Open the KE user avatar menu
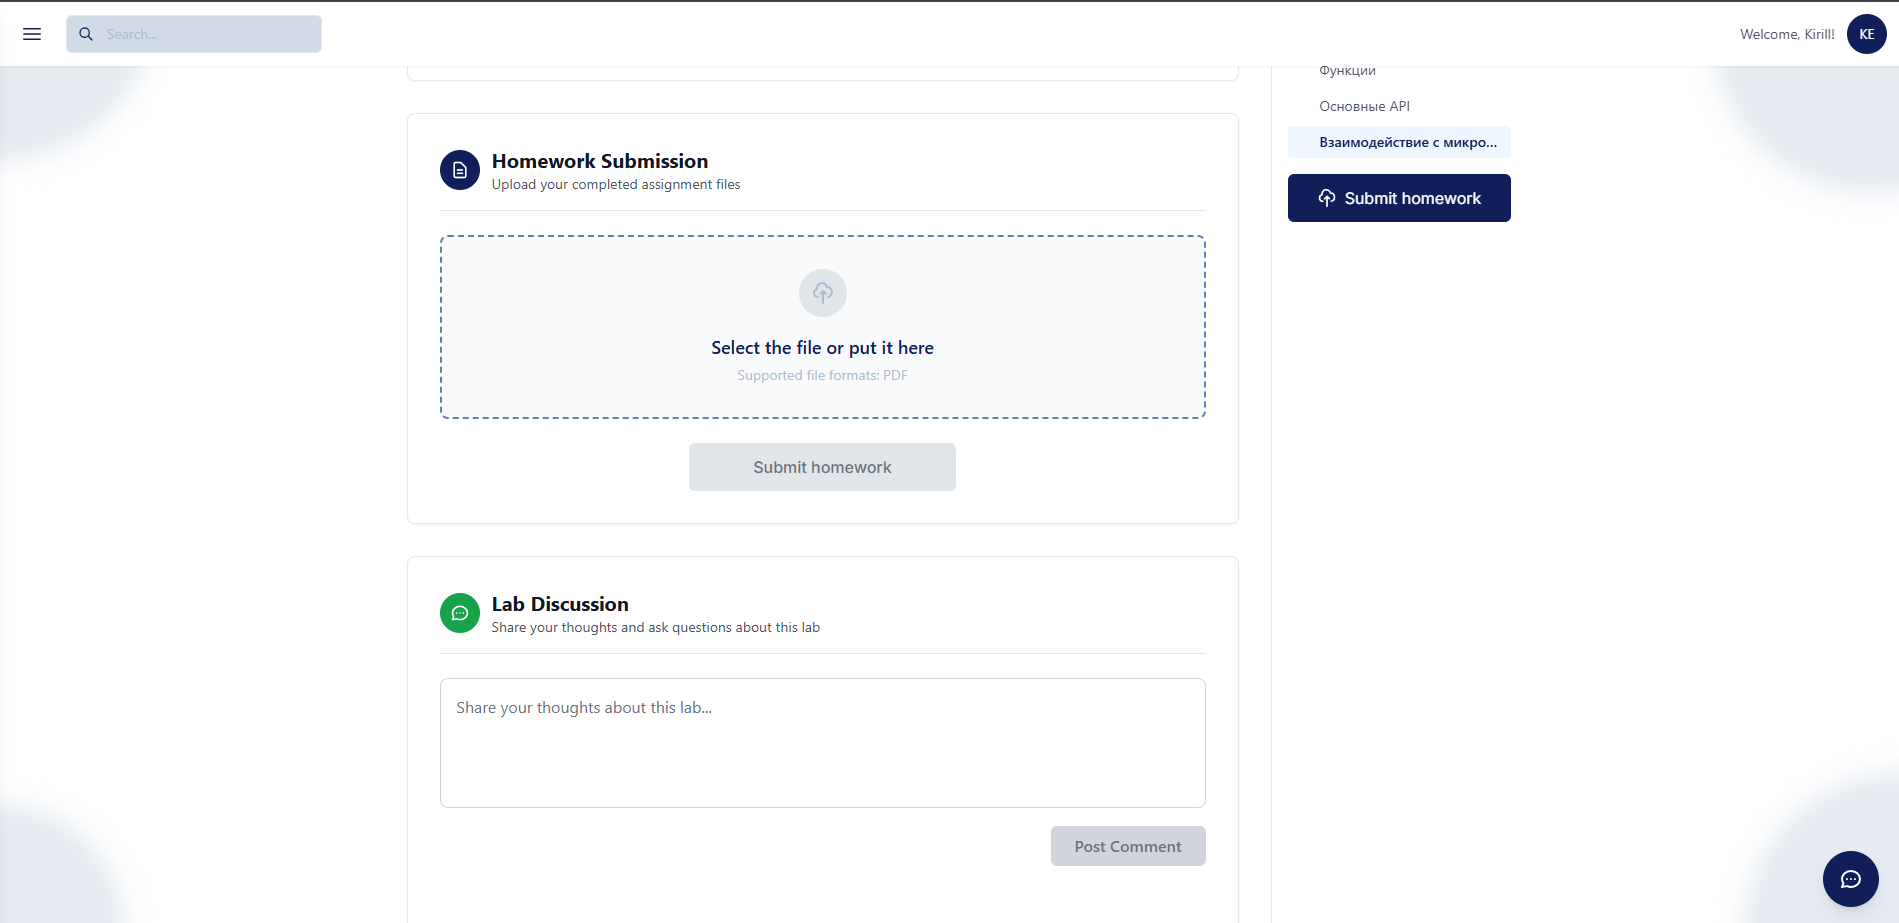 [1866, 34]
